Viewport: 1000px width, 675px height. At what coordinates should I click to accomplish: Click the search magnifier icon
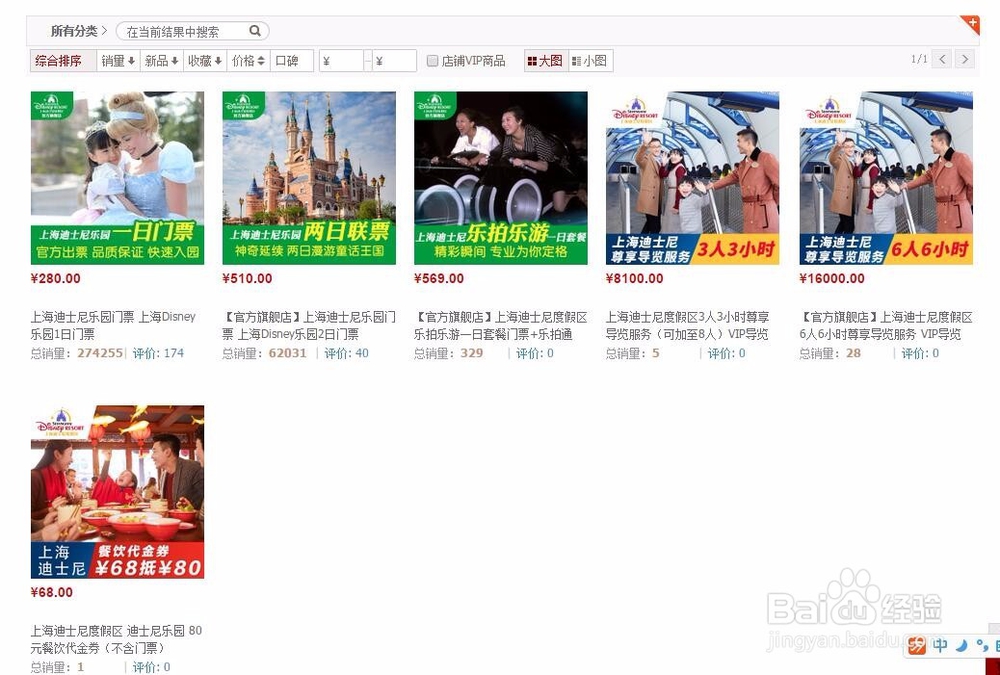click(255, 31)
